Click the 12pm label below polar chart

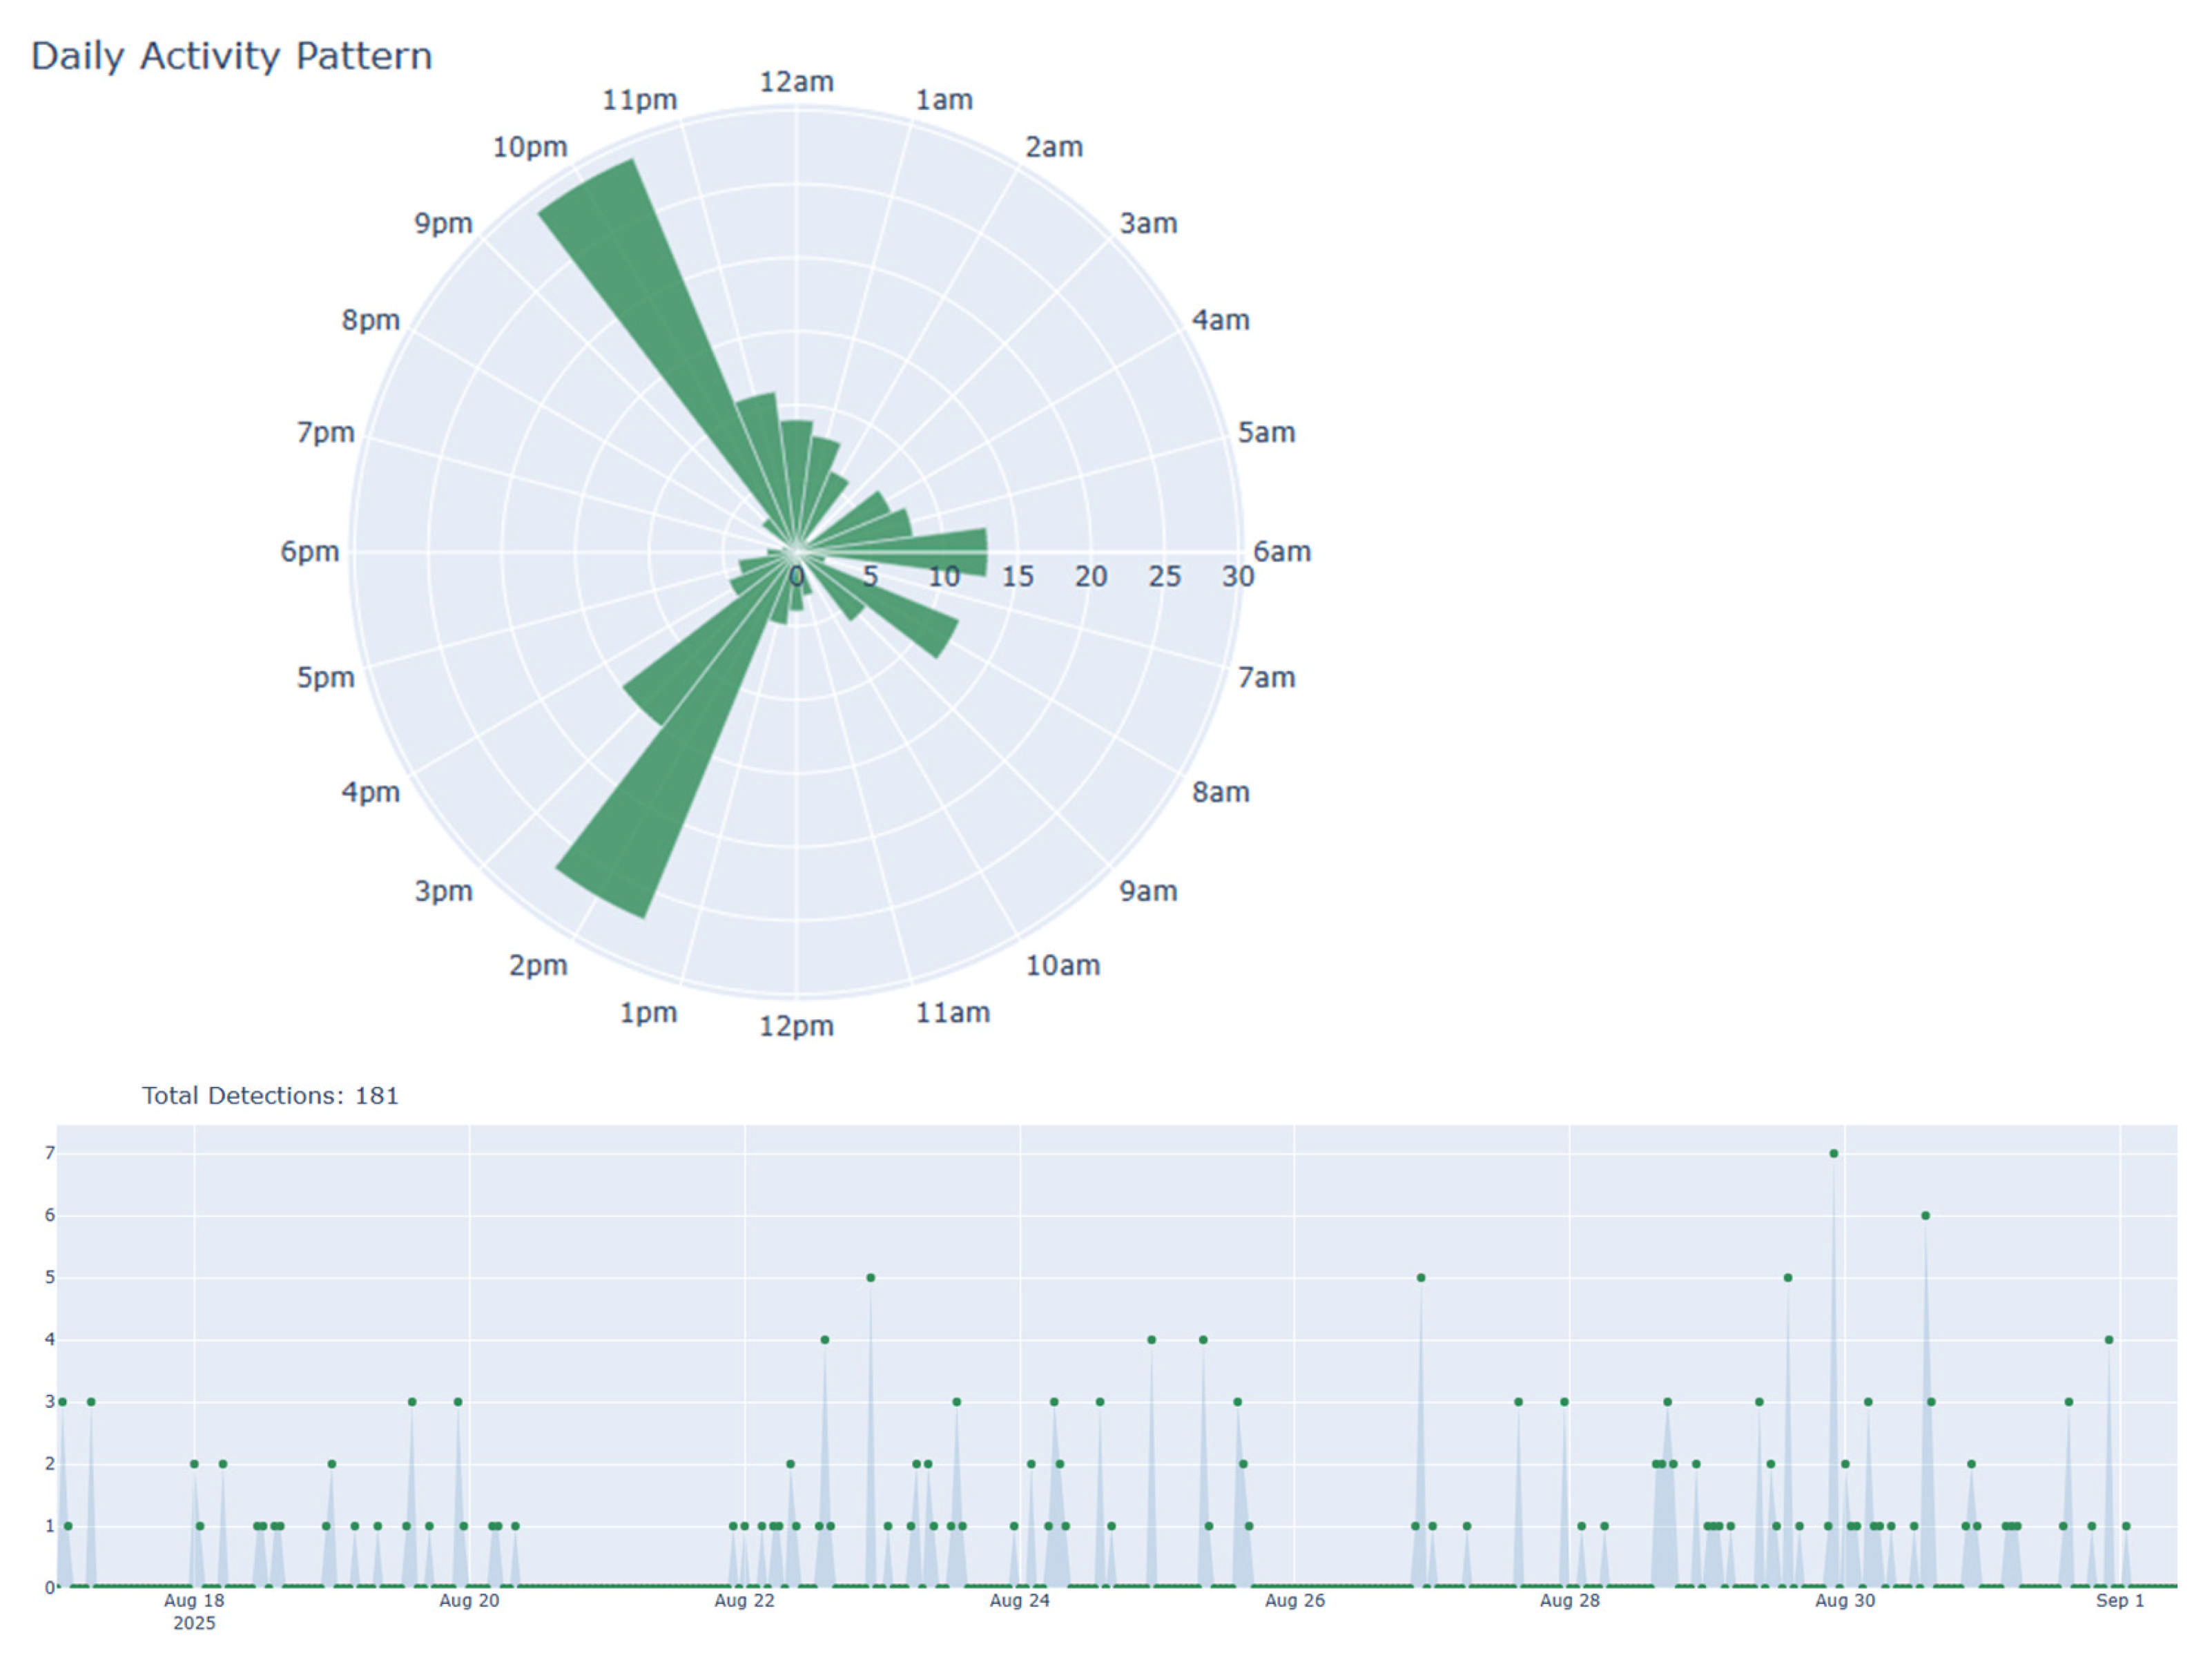(796, 1027)
